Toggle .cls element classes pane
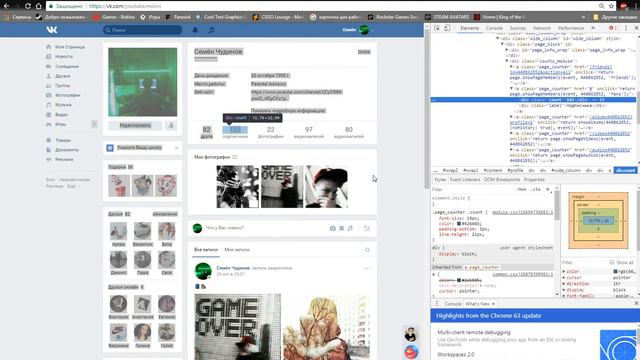This screenshot has width=640, height=360. pyautogui.click(x=536, y=189)
